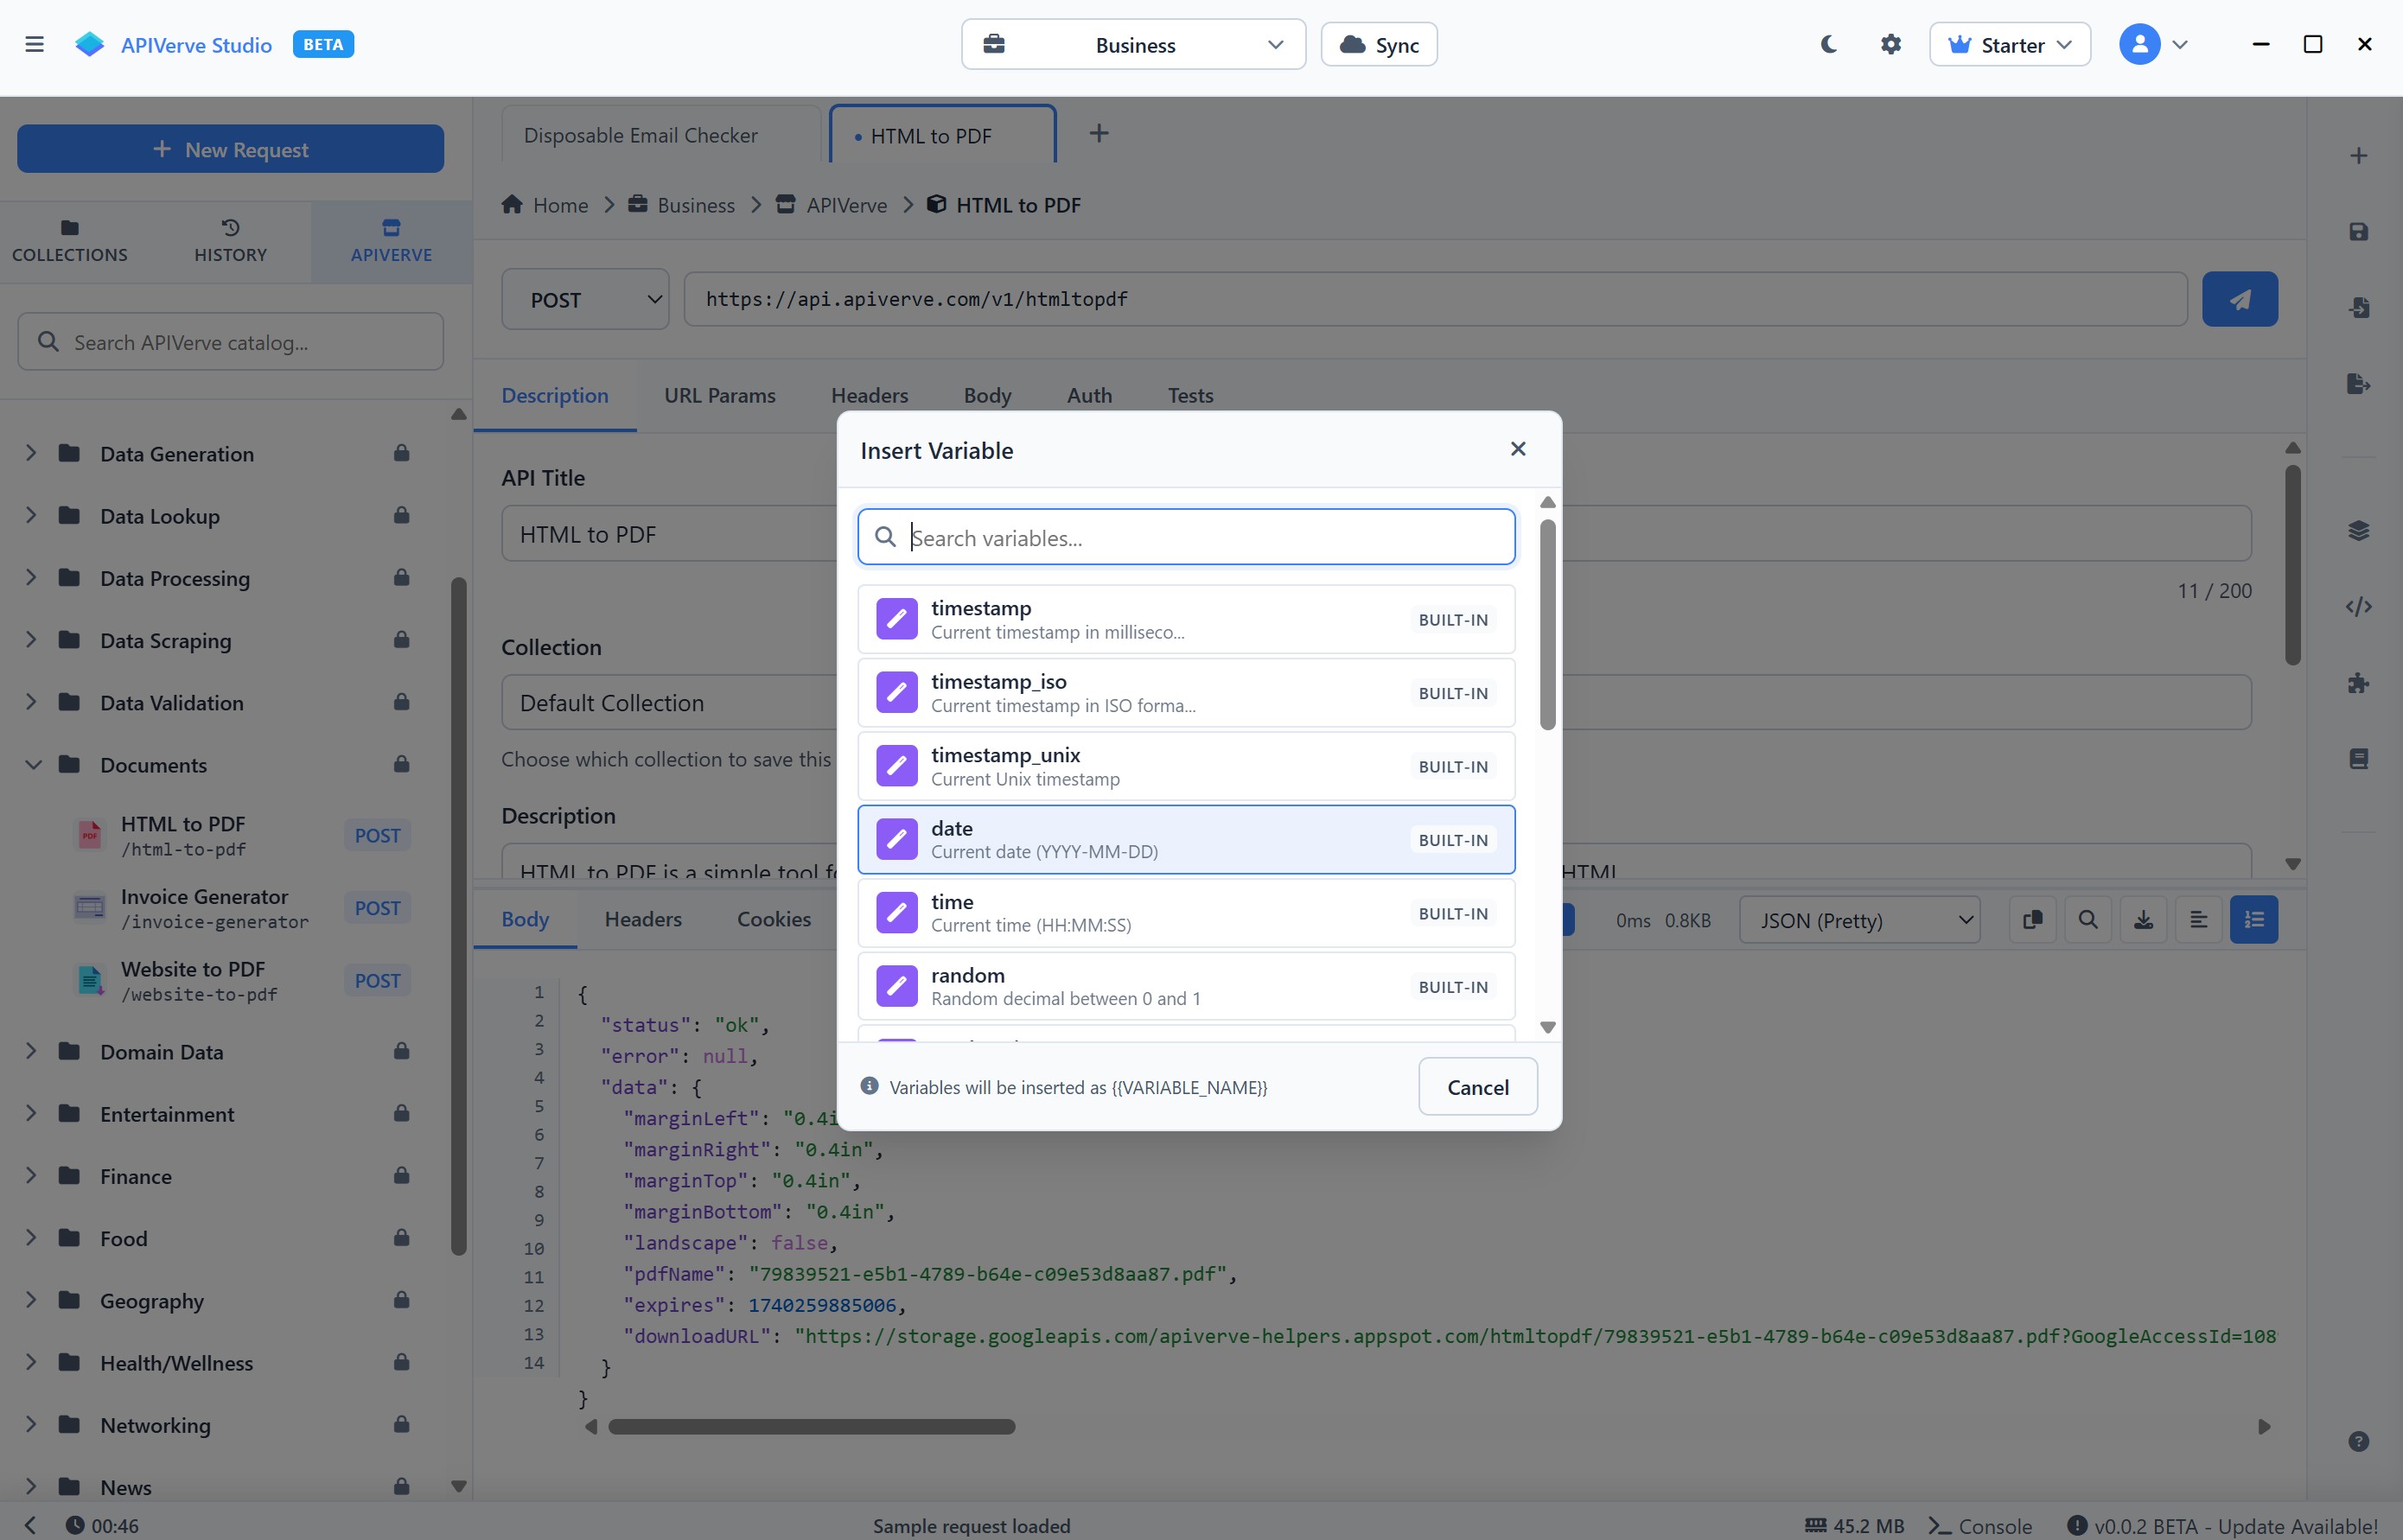Image resolution: width=2403 pixels, height=1540 pixels.
Task: Toggle dark mode moon icon
Action: coord(1828,45)
